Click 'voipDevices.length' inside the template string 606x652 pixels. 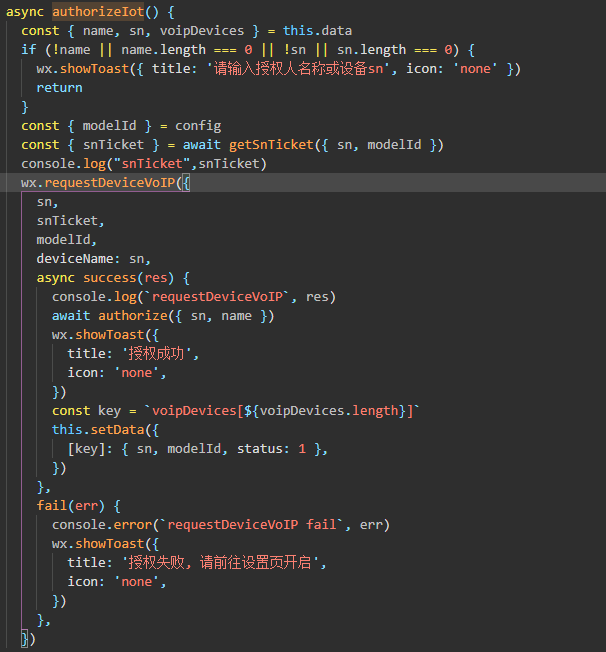(329, 411)
